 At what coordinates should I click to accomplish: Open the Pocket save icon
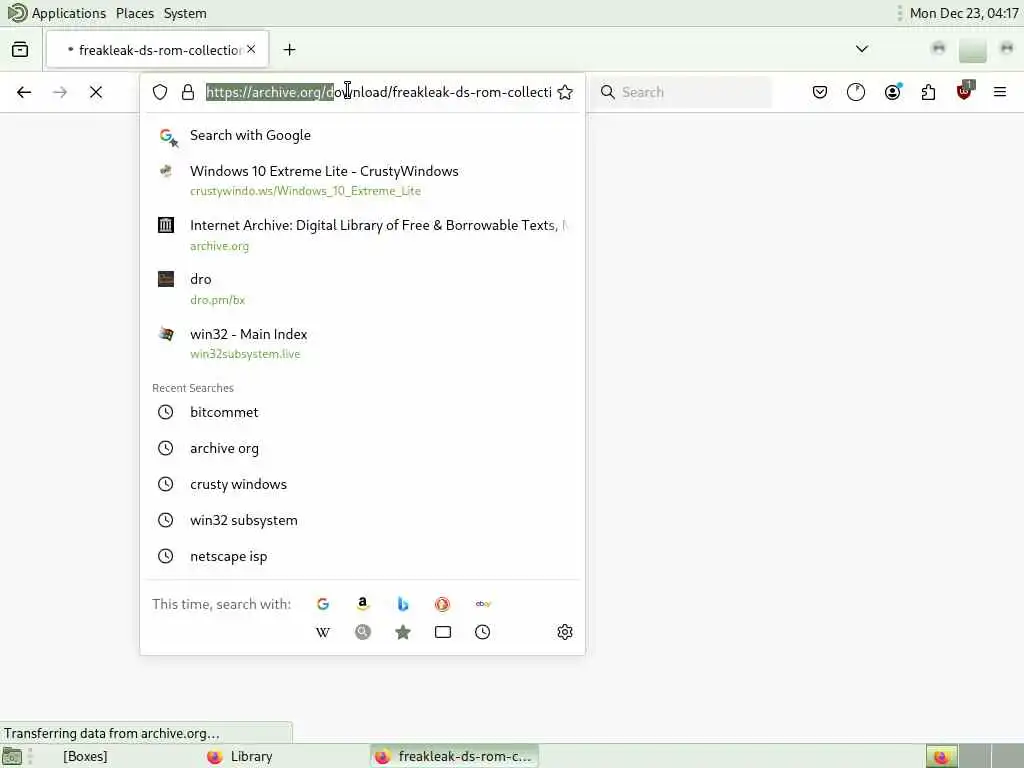820,92
